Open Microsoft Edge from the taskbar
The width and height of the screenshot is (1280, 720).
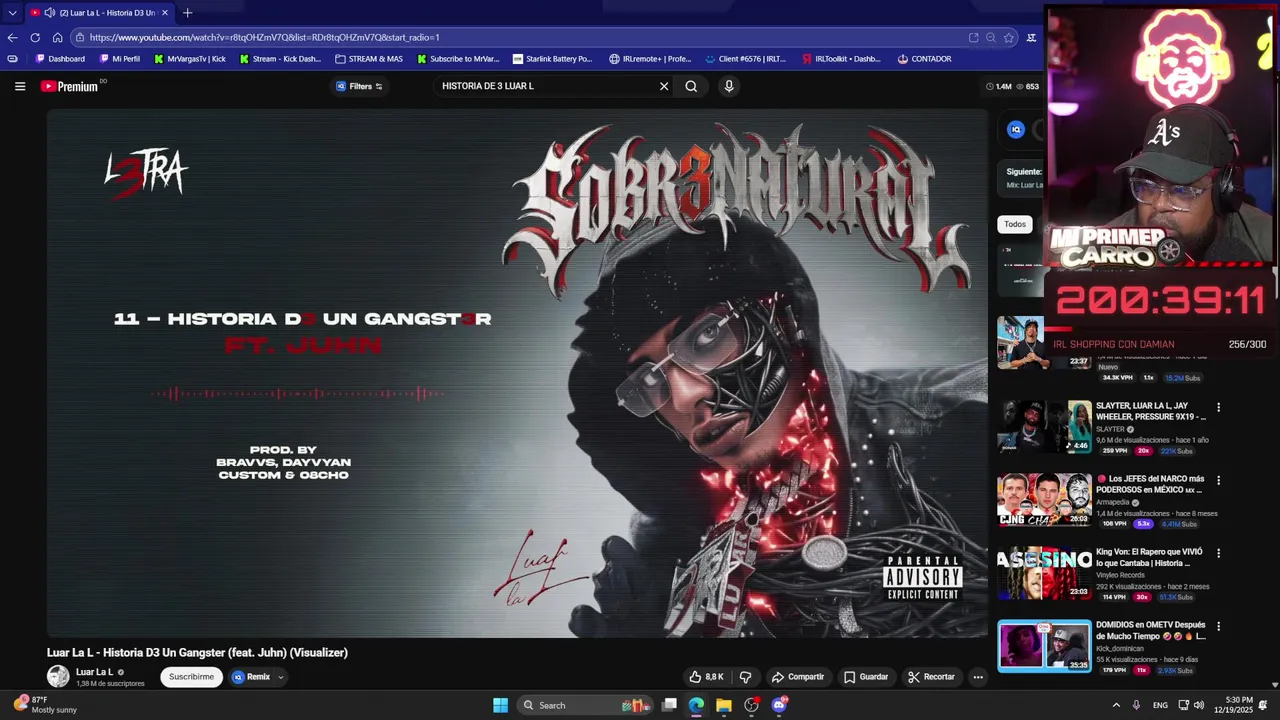click(x=696, y=705)
